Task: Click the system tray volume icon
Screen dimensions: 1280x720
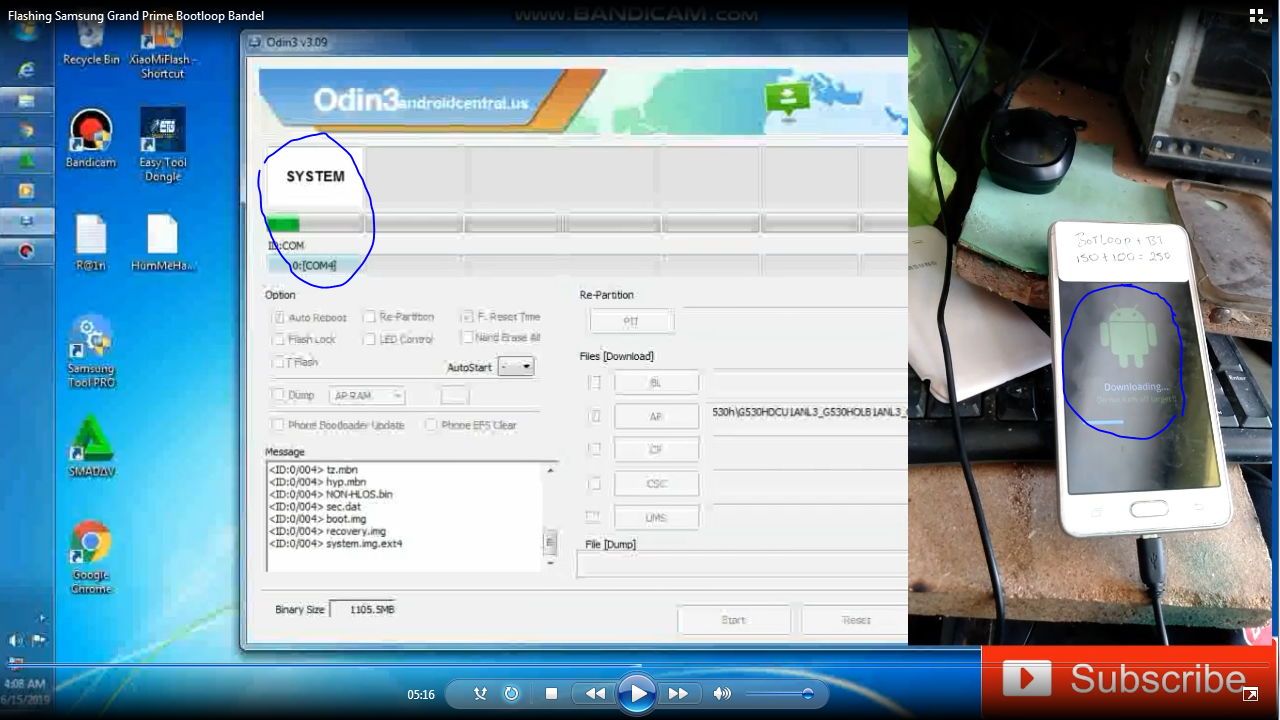Action: pyautogui.click(x=16, y=640)
